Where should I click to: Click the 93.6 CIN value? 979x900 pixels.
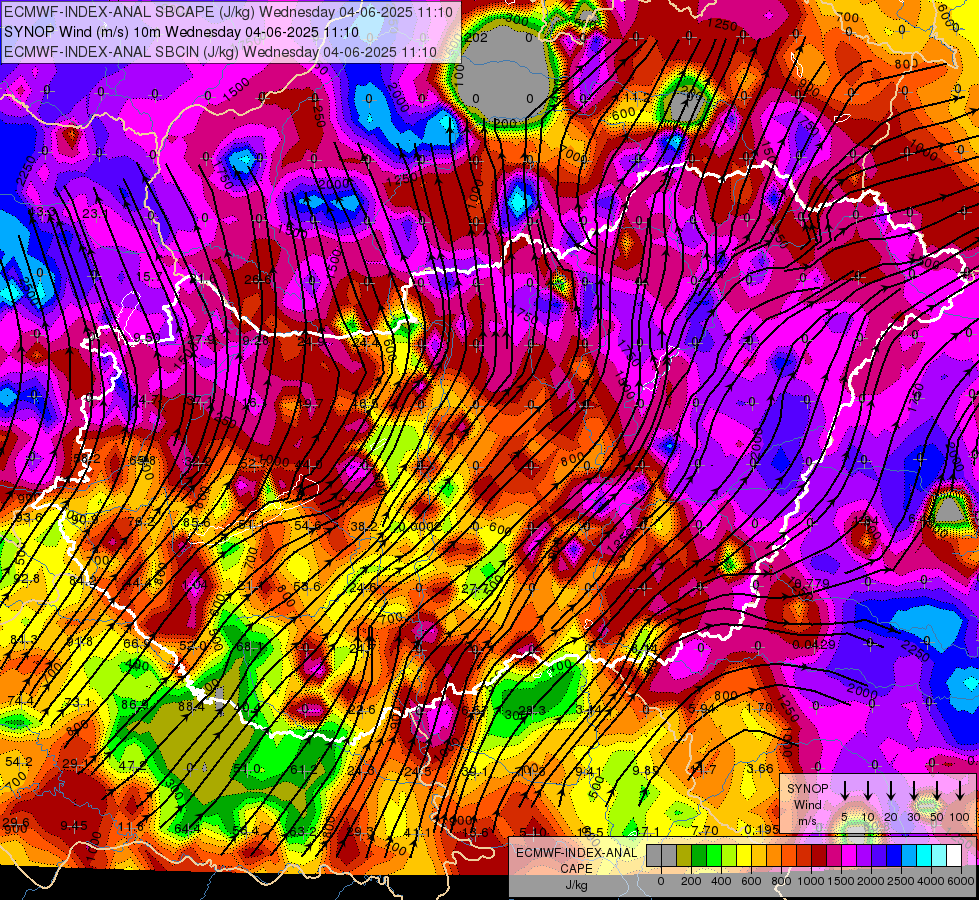point(29,518)
